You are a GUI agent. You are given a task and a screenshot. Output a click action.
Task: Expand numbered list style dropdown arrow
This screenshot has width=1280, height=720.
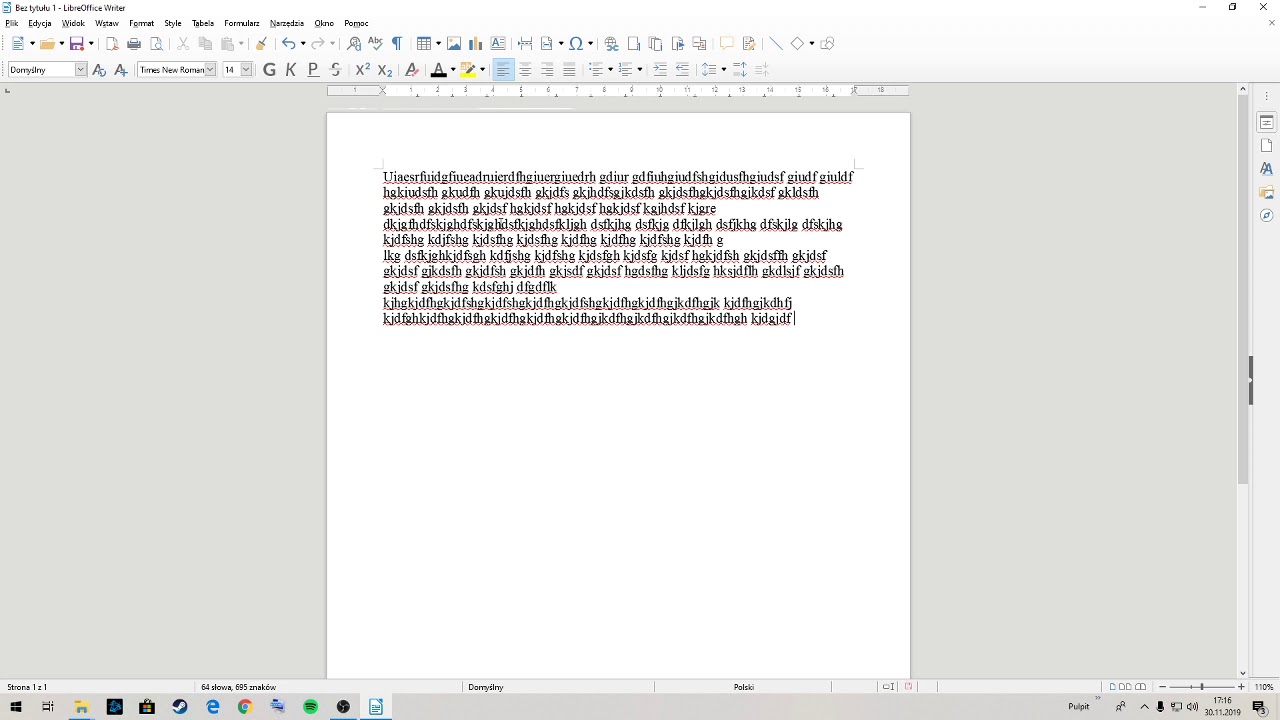tap(640, 70)
